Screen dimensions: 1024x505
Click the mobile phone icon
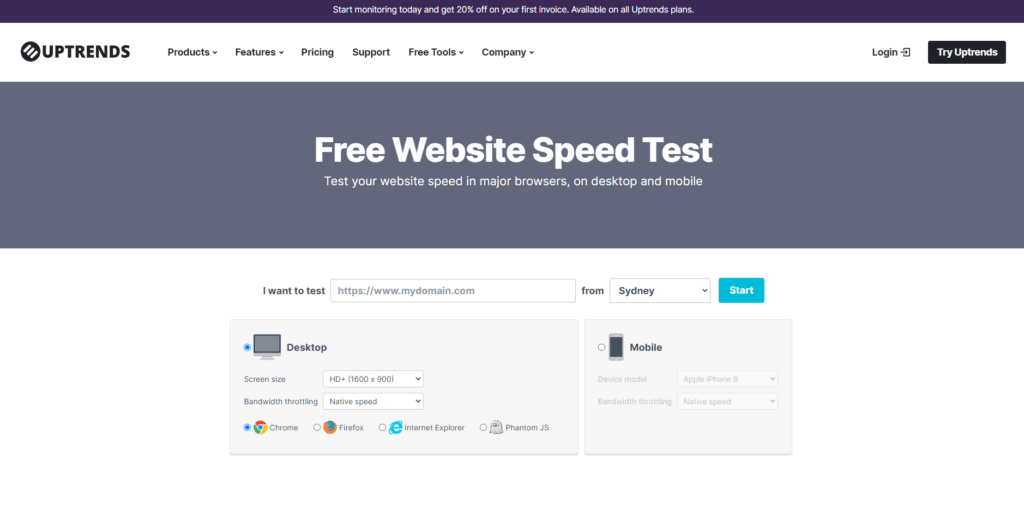pos(616,347)
